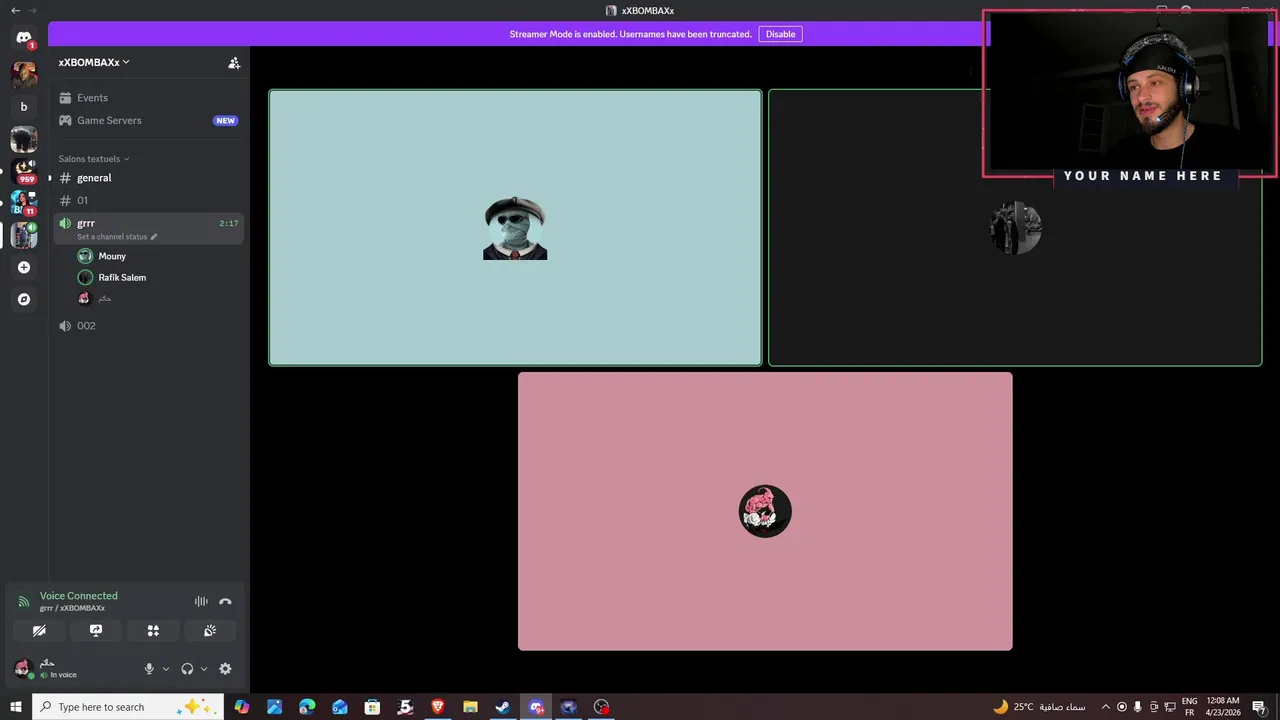Open OBS Studio from taskbar
1280x720 pixels.
point(601,707)
